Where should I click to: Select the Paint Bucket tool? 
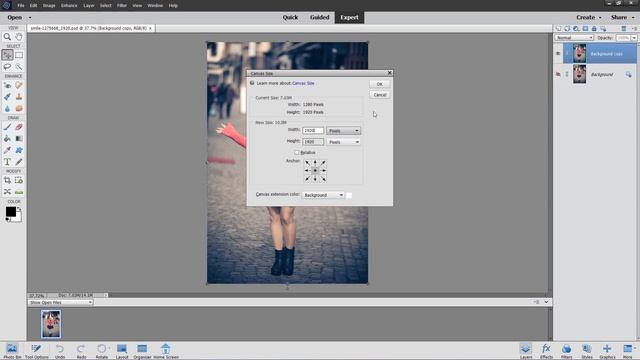click(7, 139)
